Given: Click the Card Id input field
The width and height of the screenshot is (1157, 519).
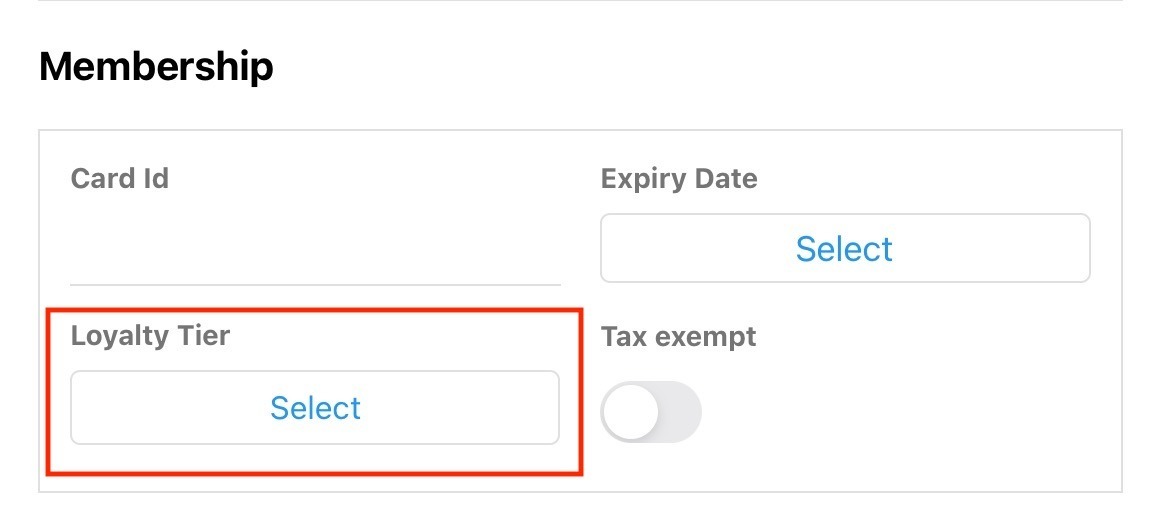Looking at the screenshot, I should tap(315, 250).
